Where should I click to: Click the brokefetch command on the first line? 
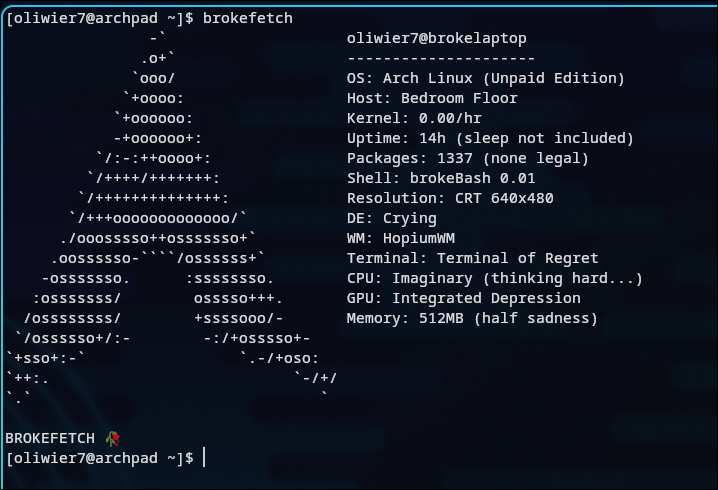pos(248,18)
